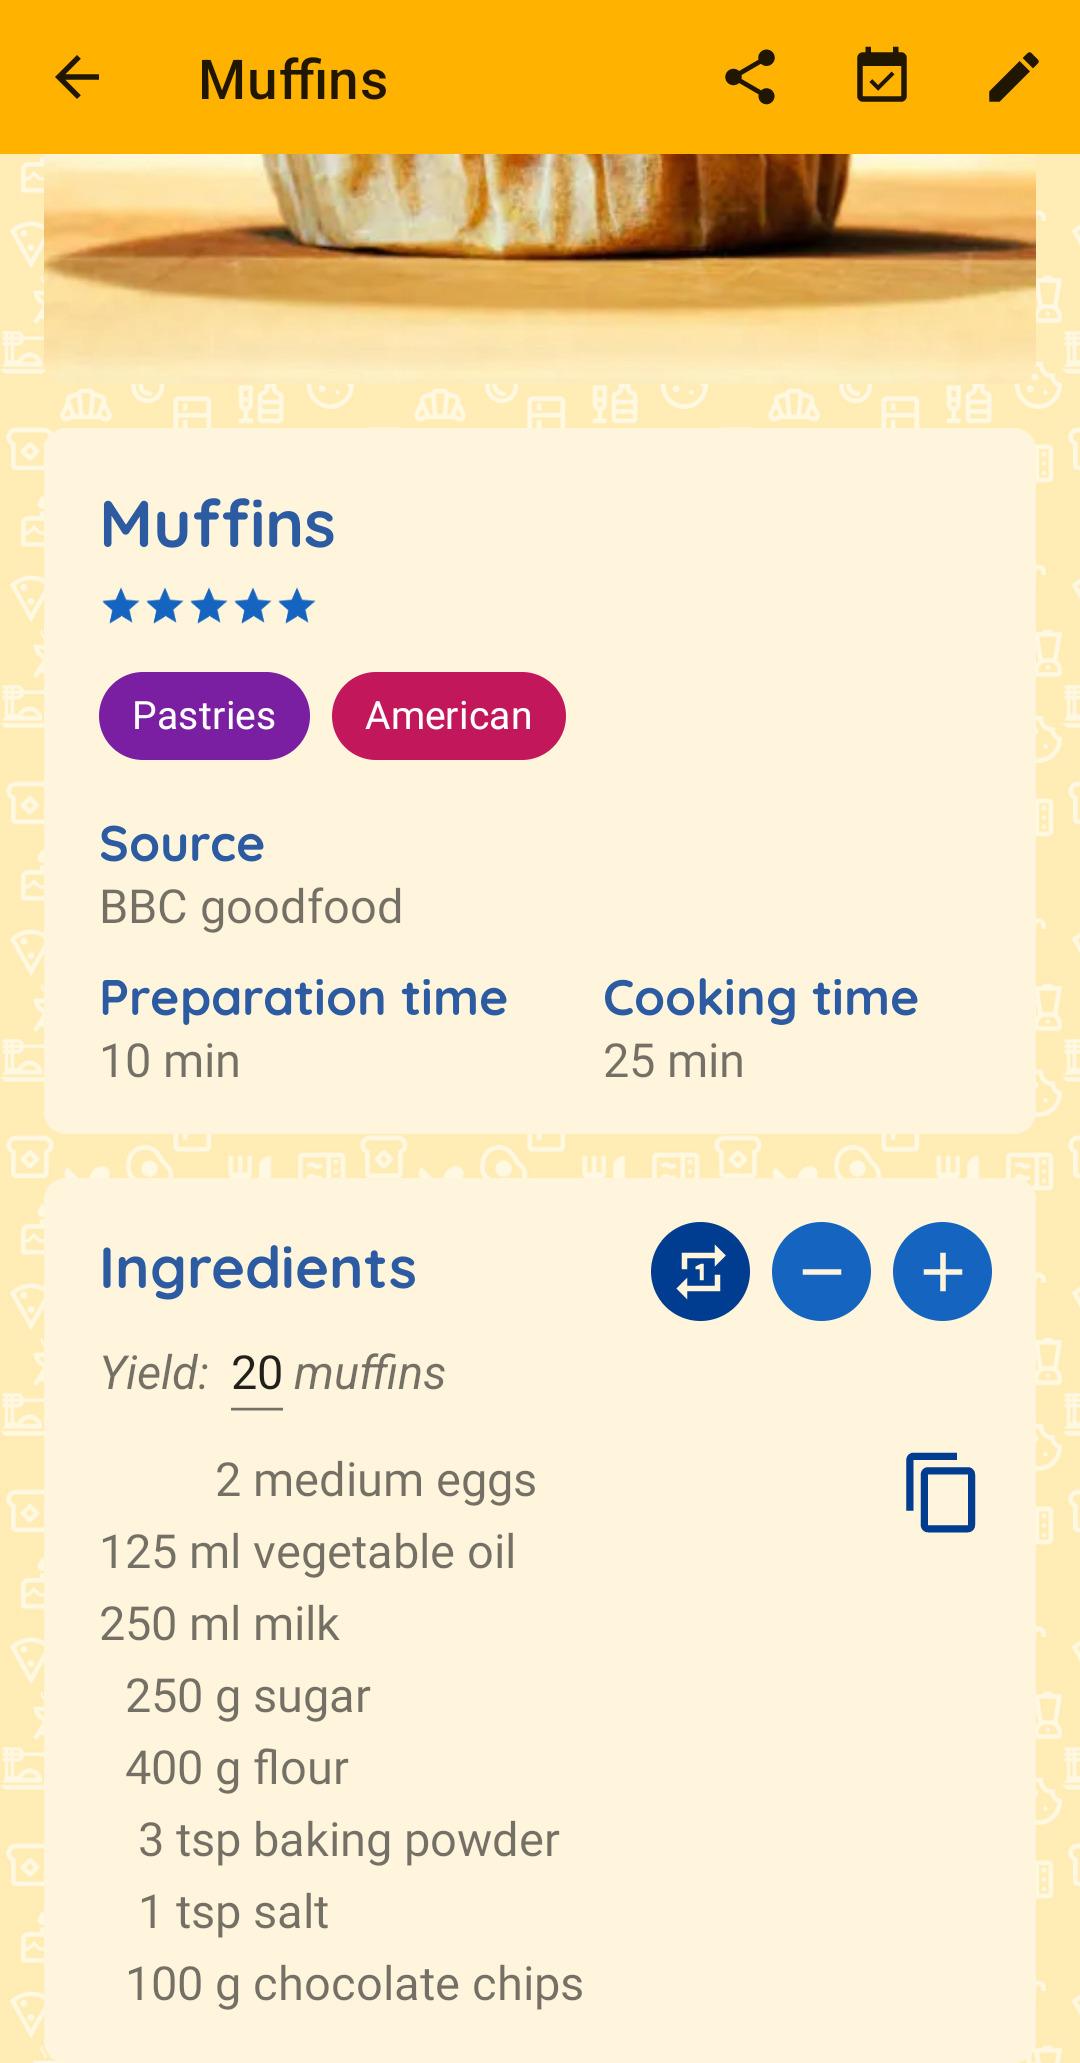Tap the unit conversion icon
Image resolution: width=1080 pixels, height=2063 pixels.
[x=700, y=1271]
